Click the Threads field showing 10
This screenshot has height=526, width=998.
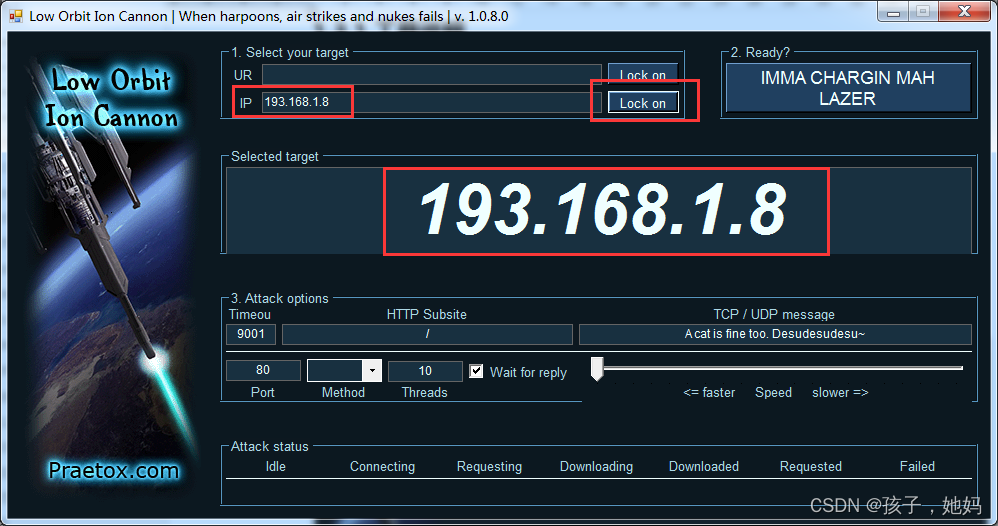425,371
